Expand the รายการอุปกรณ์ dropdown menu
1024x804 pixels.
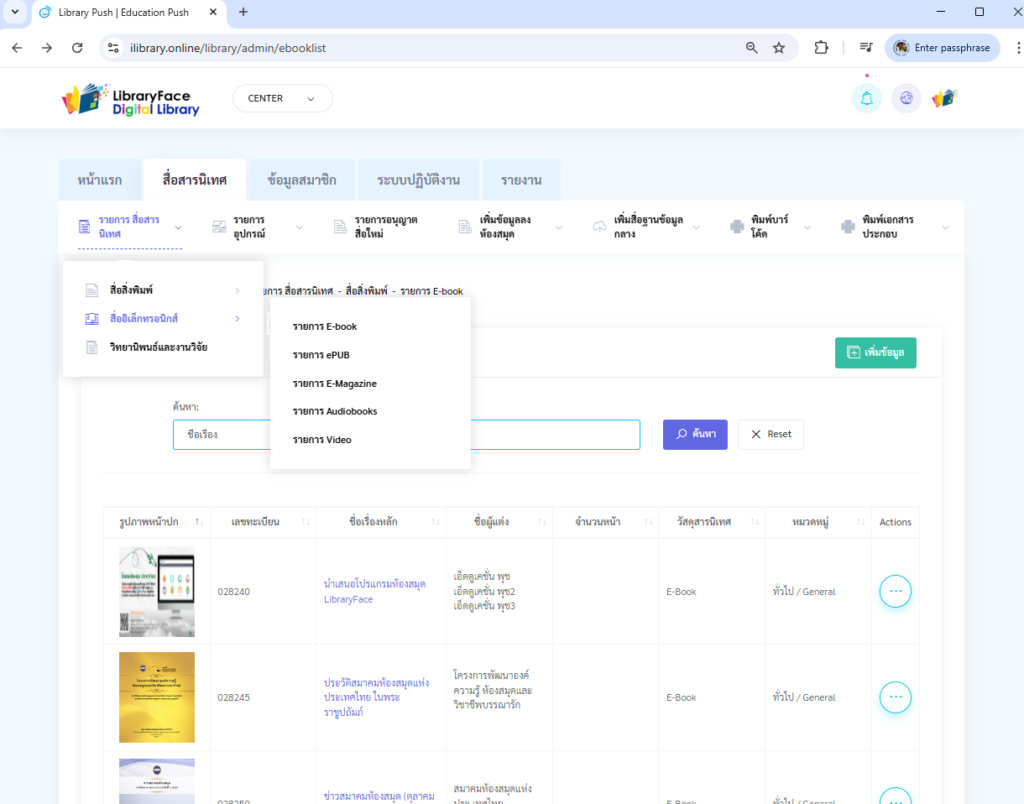tap(257, 227)
